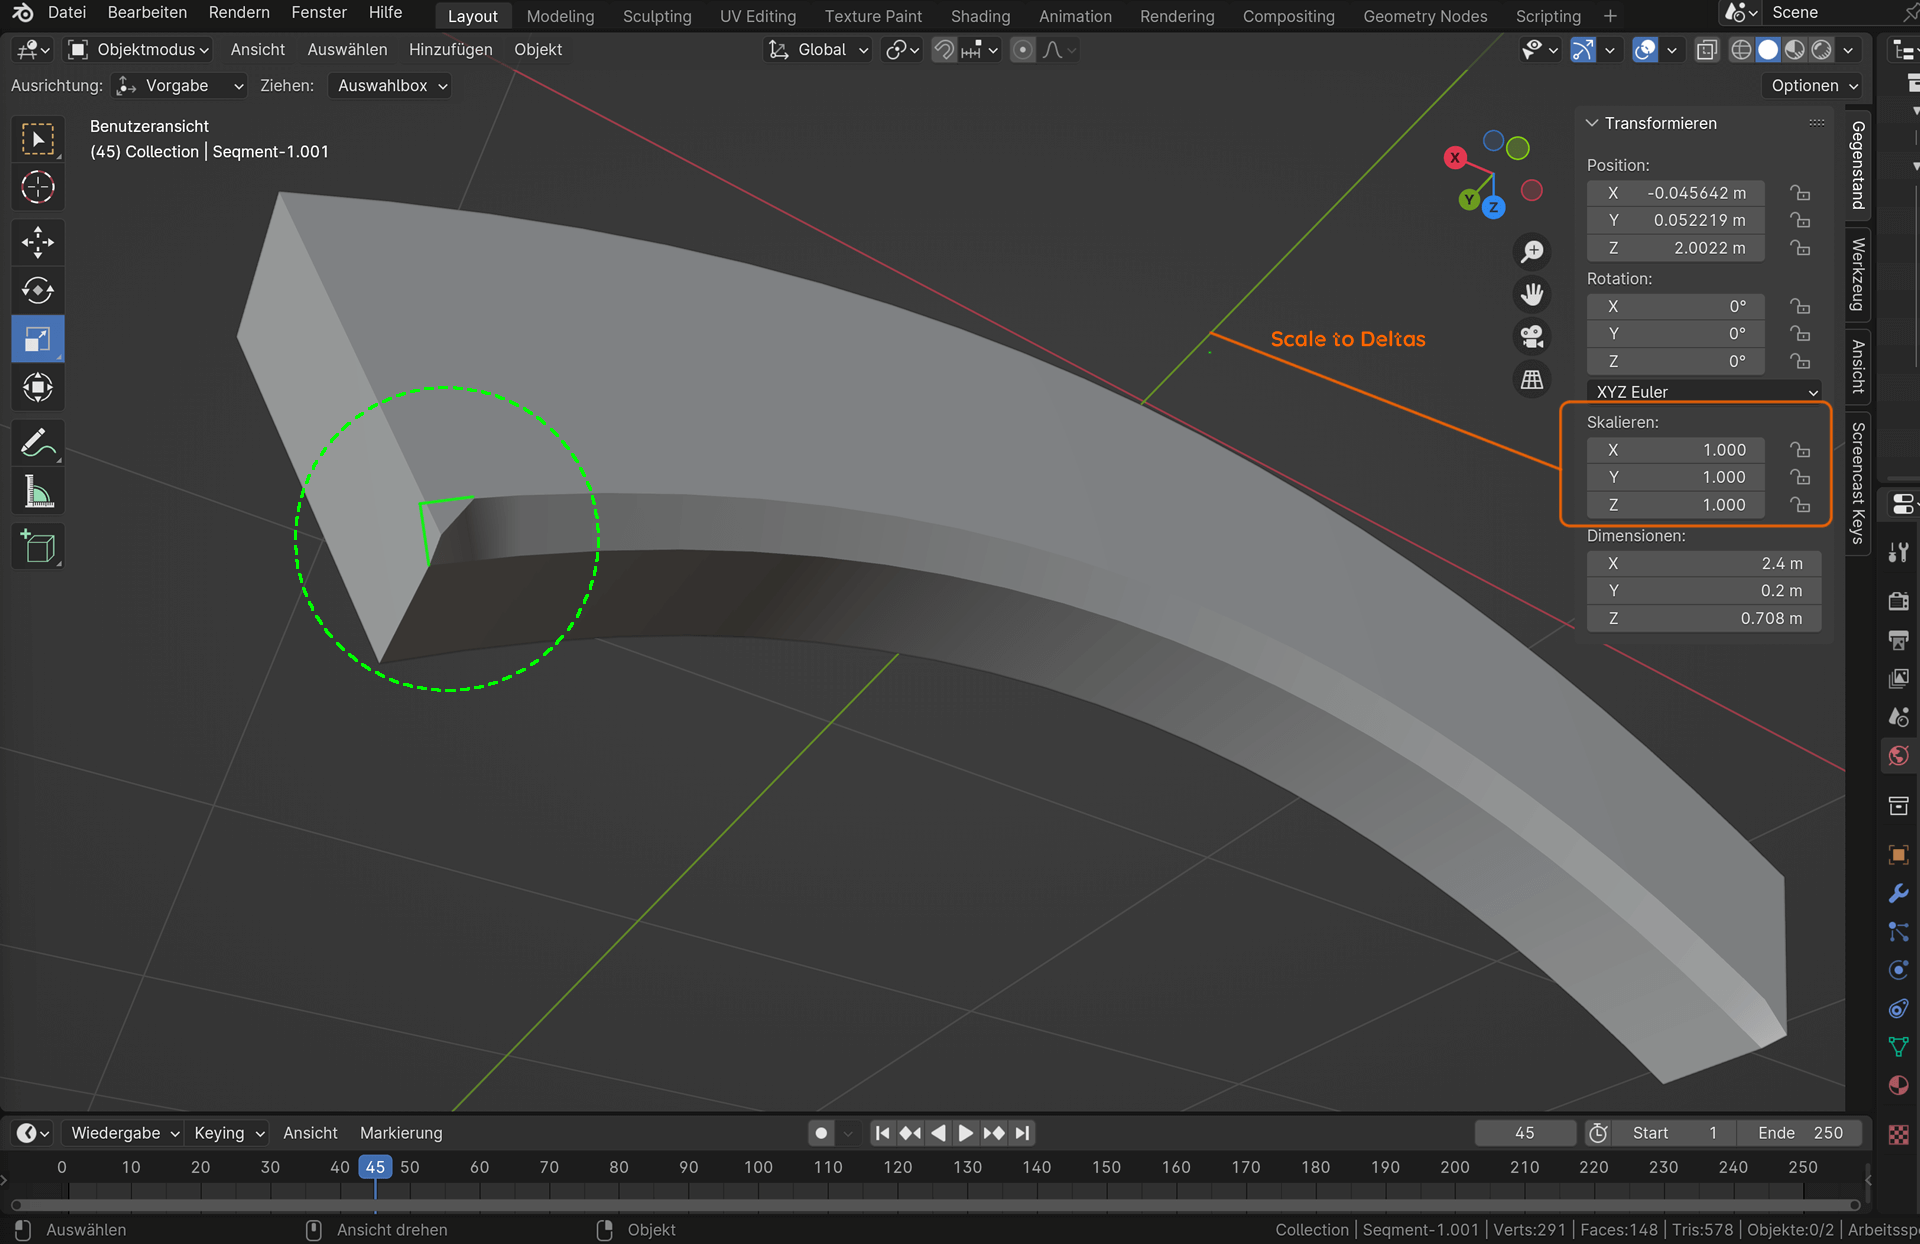The width and height of the screenshot is (1920, 1244).
Task: Toggle the lock on Scale Z
Action: click(1800, 505)
